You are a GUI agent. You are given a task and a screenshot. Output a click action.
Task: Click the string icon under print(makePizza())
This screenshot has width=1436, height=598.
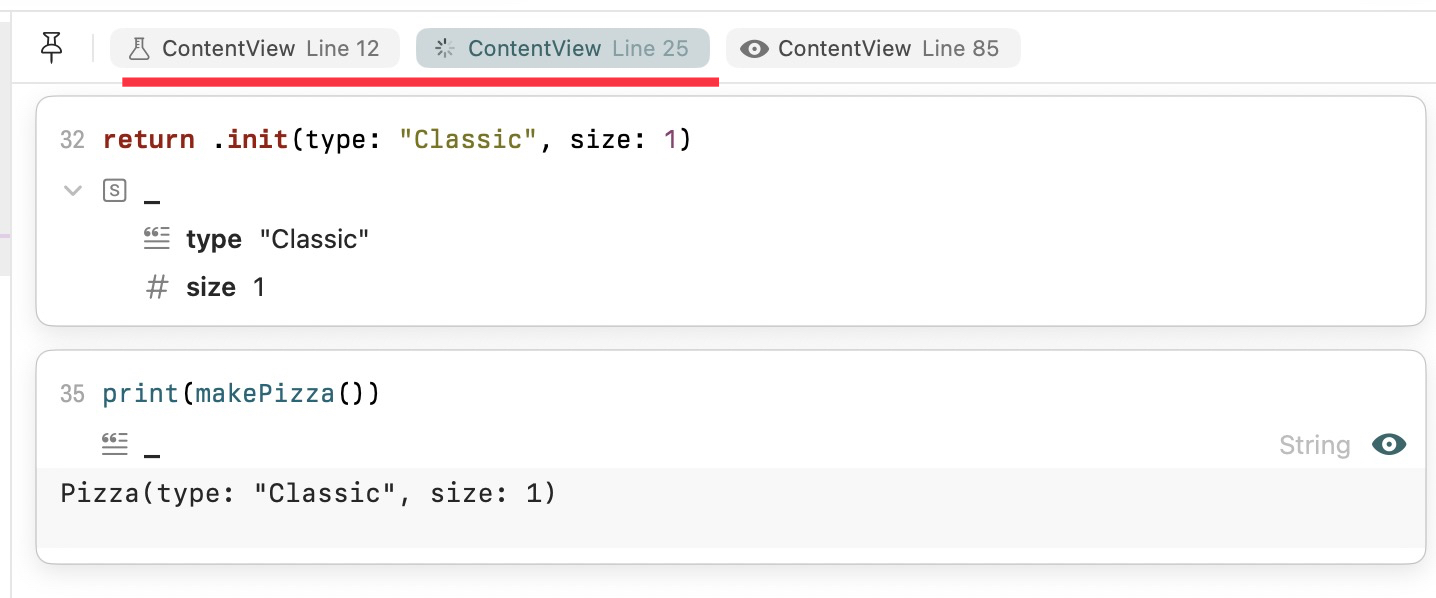point(115,444)
